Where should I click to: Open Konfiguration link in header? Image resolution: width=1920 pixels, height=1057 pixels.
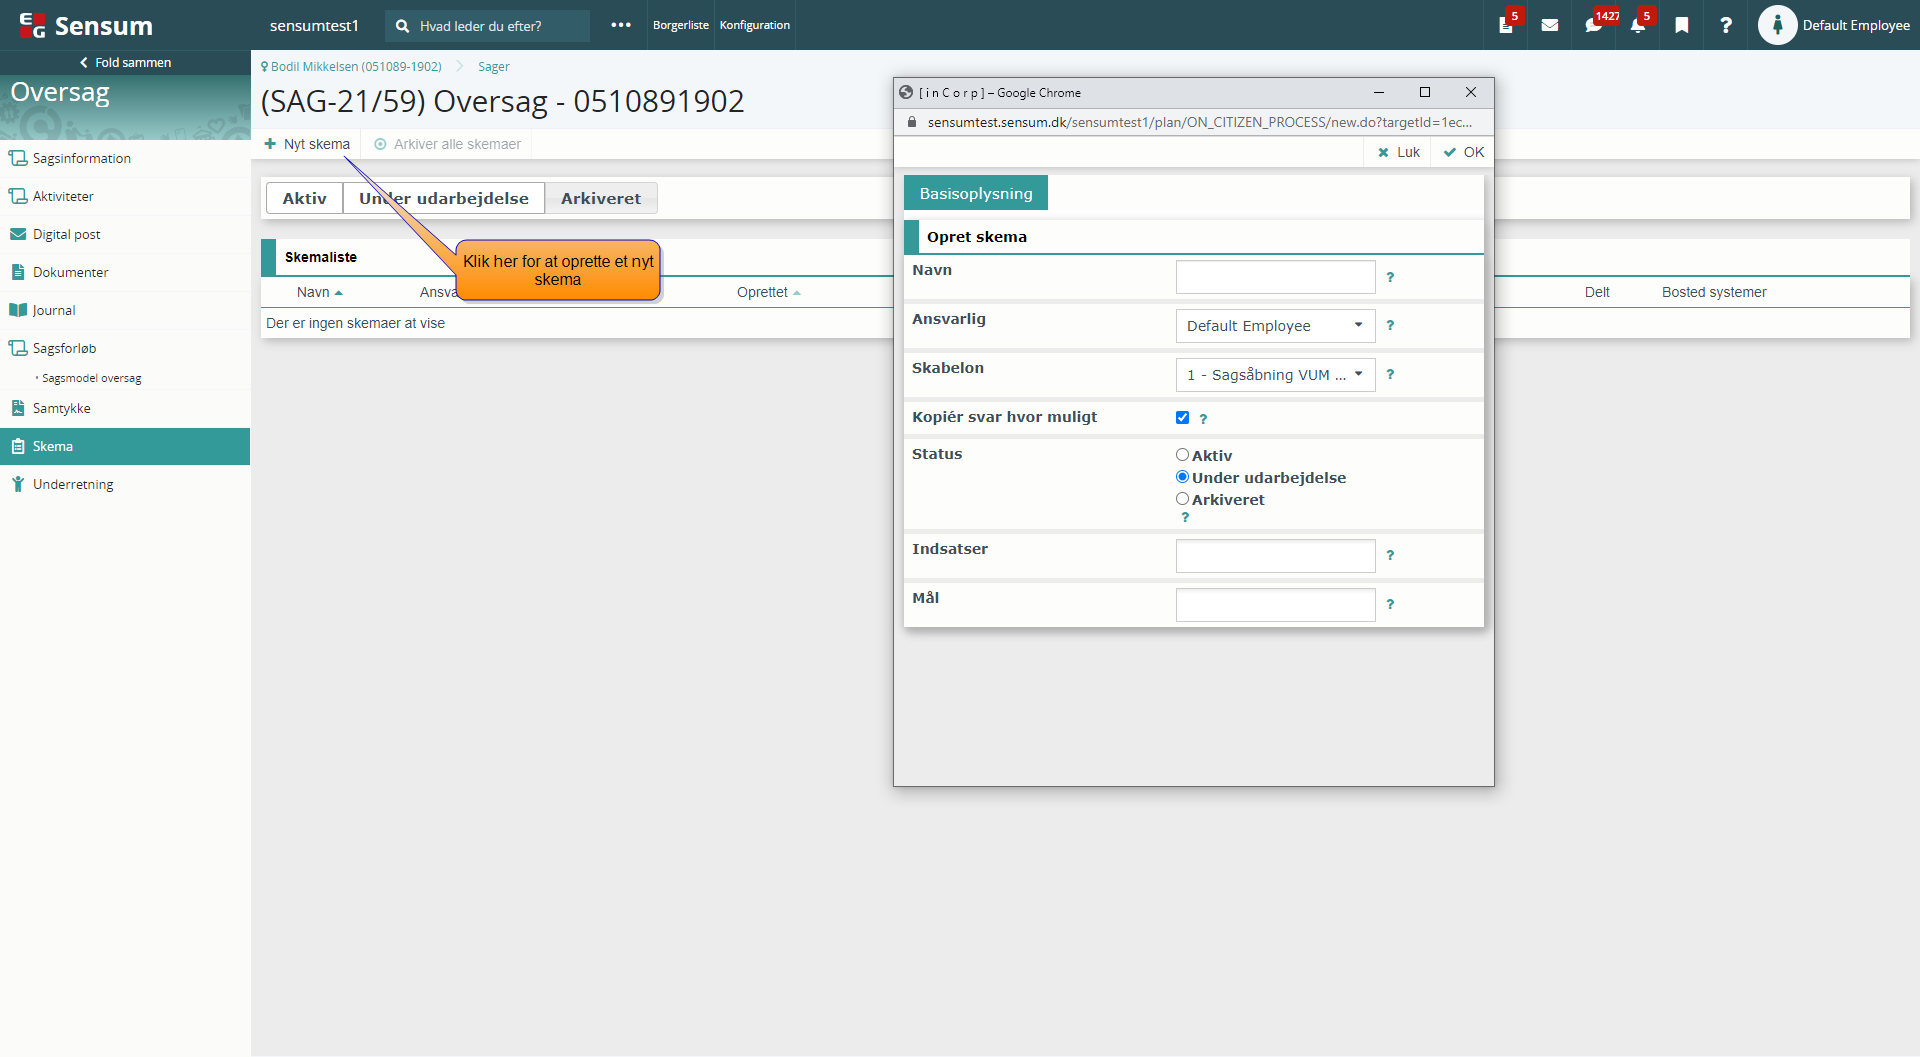(755, 25)
